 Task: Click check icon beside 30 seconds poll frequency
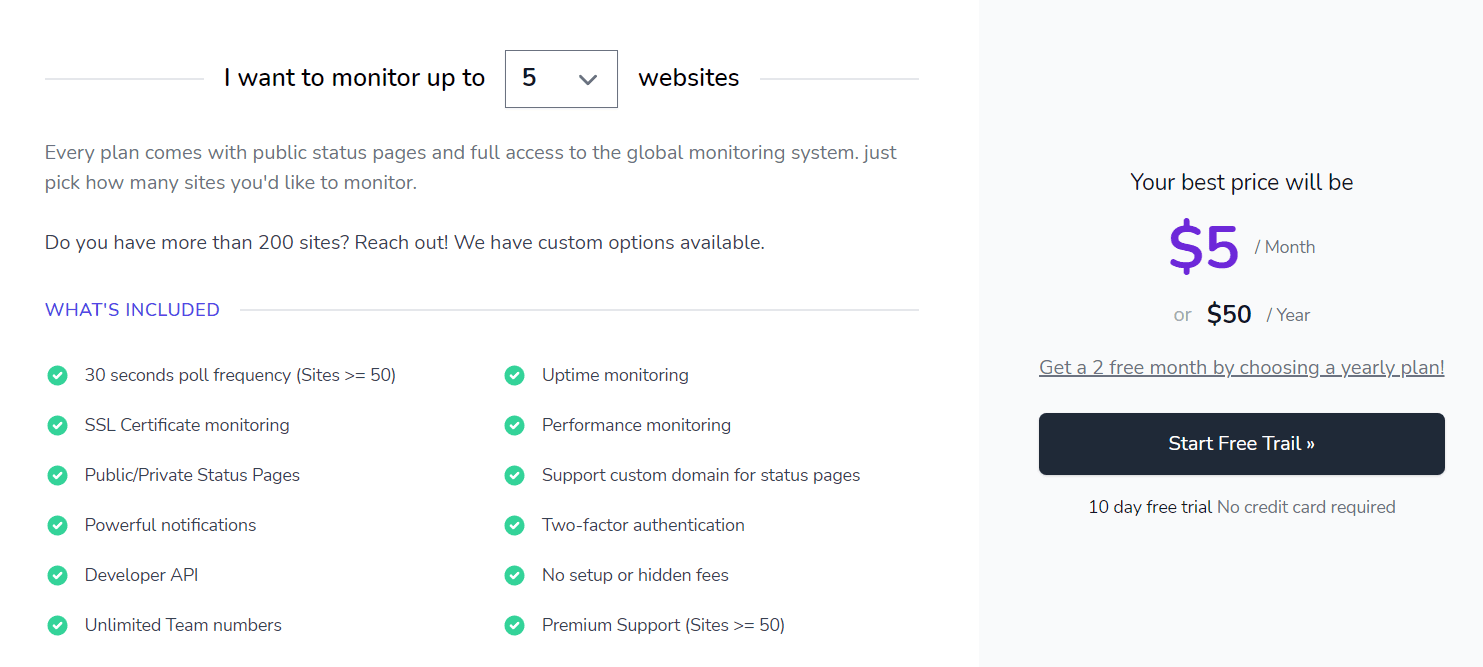pos(57,375)
